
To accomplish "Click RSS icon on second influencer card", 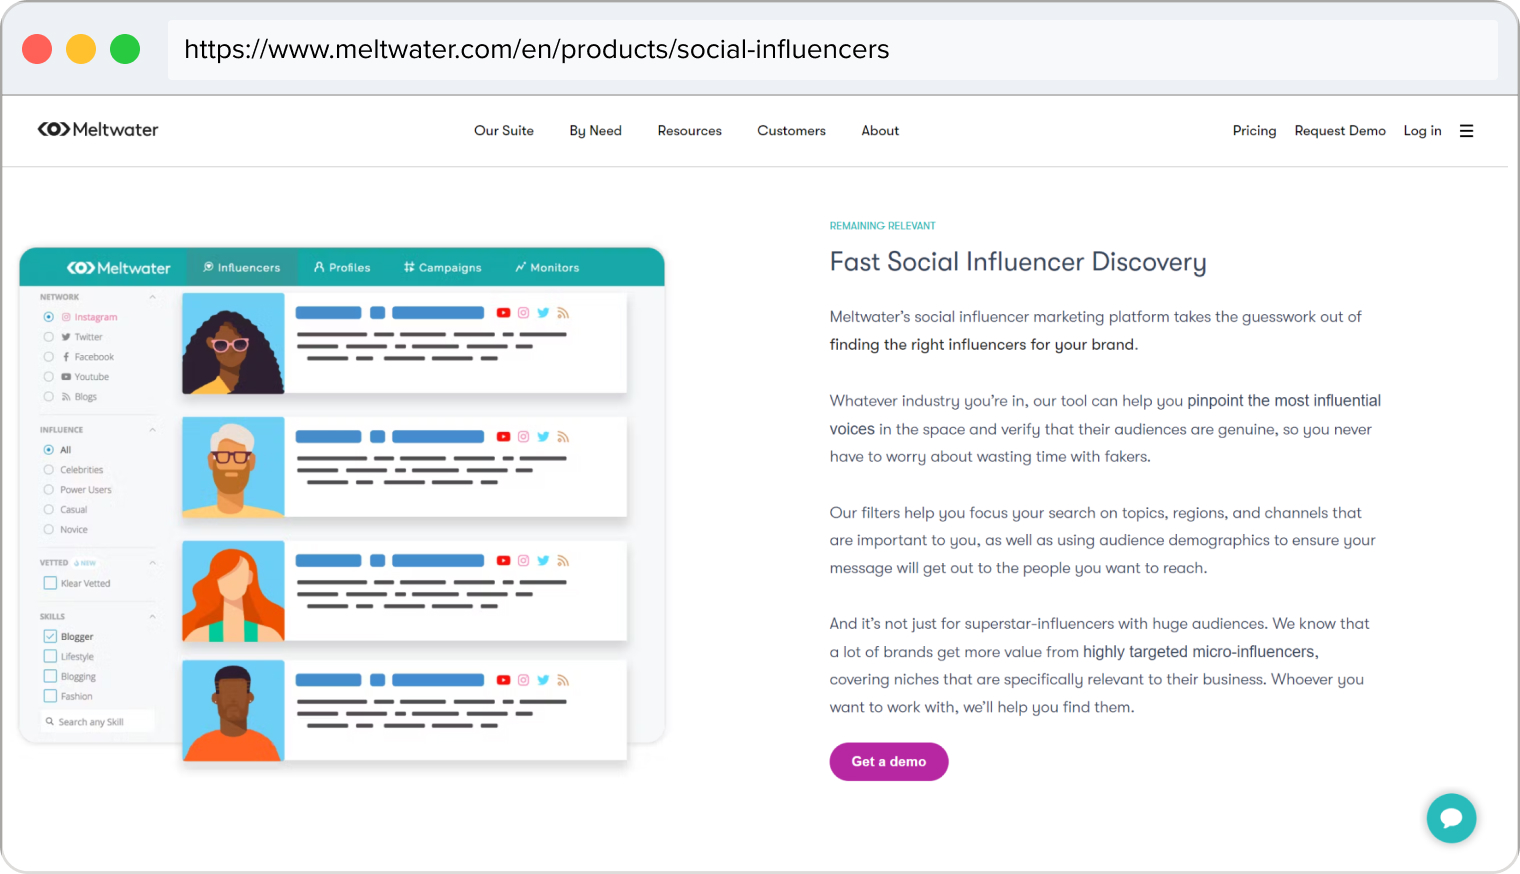I will point(563,437).
